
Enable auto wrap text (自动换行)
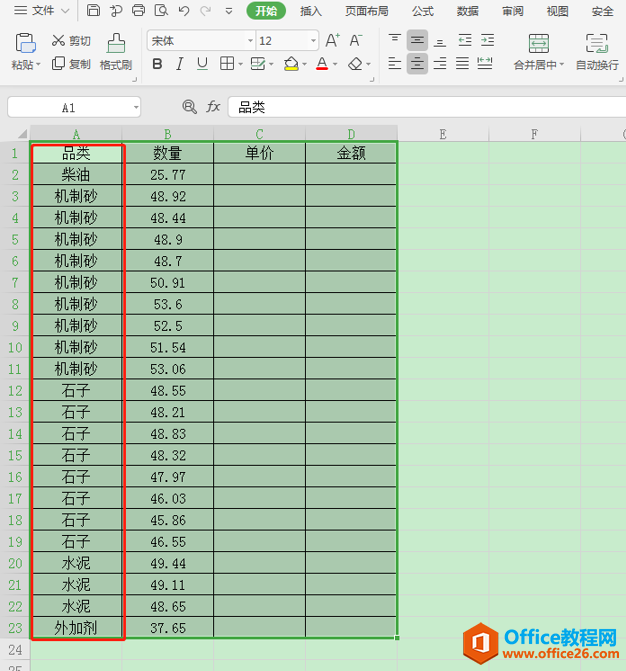[597, 52]
